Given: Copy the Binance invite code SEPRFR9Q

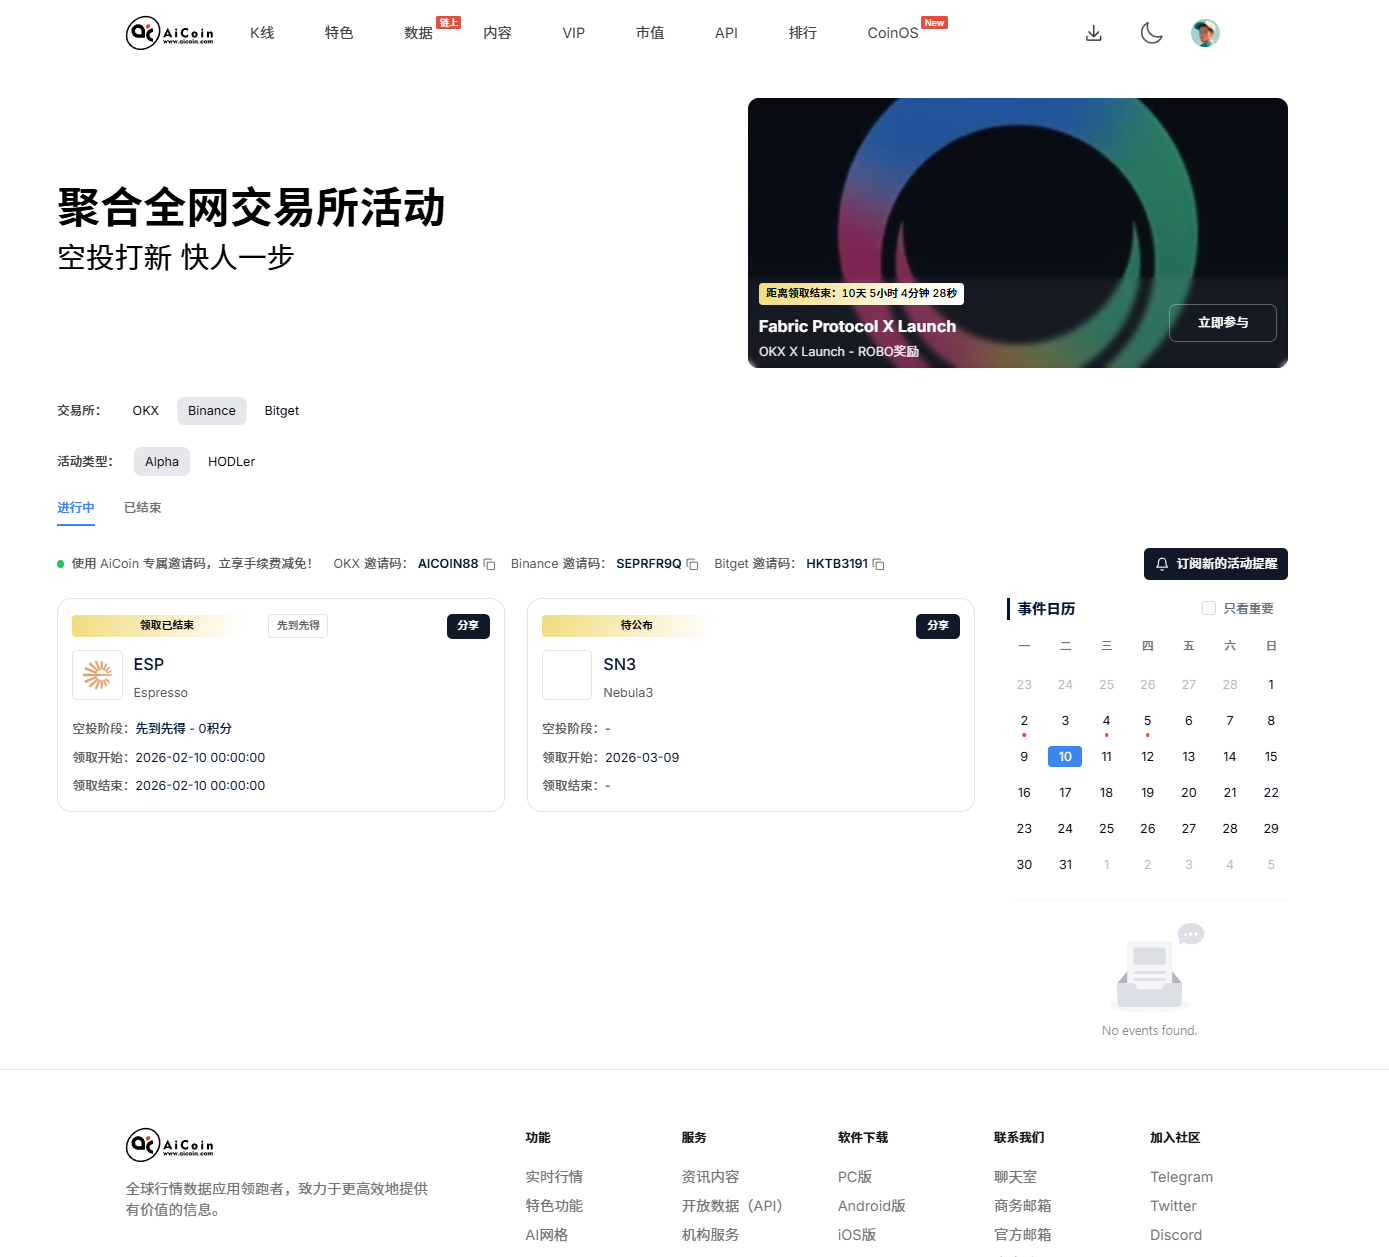Looking at the screenshot, I should [x=690, y=564].
